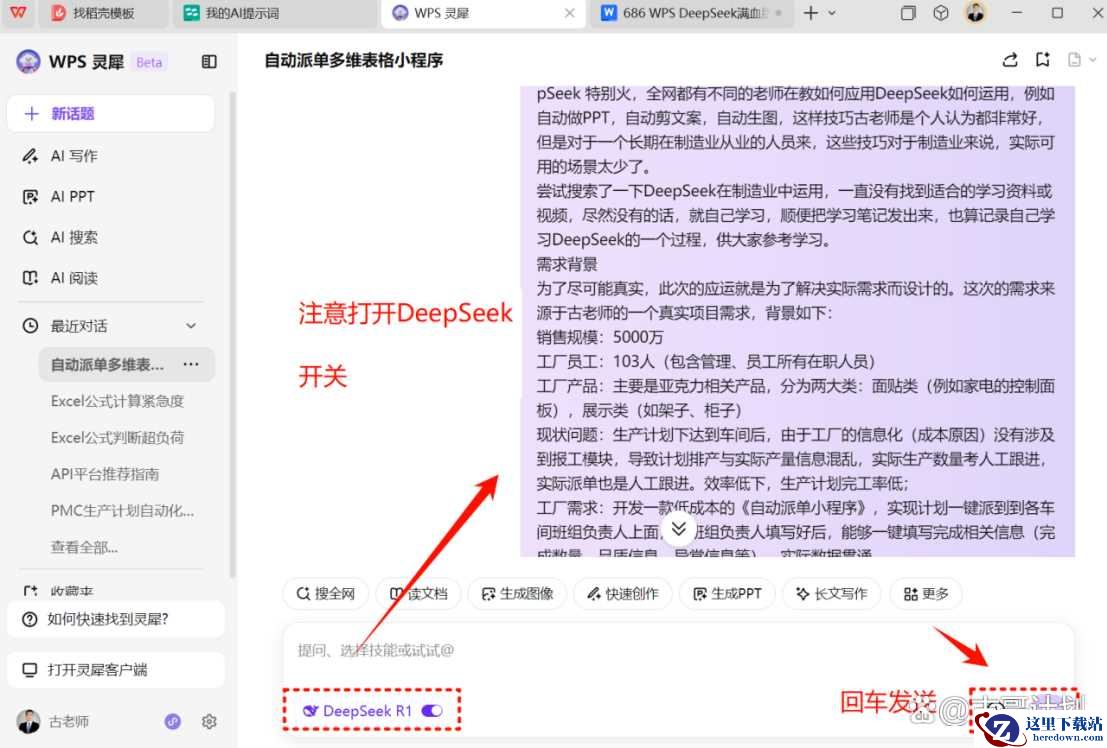
Task: Click the document export icon in header
Action: click(x=1074, y=60)
